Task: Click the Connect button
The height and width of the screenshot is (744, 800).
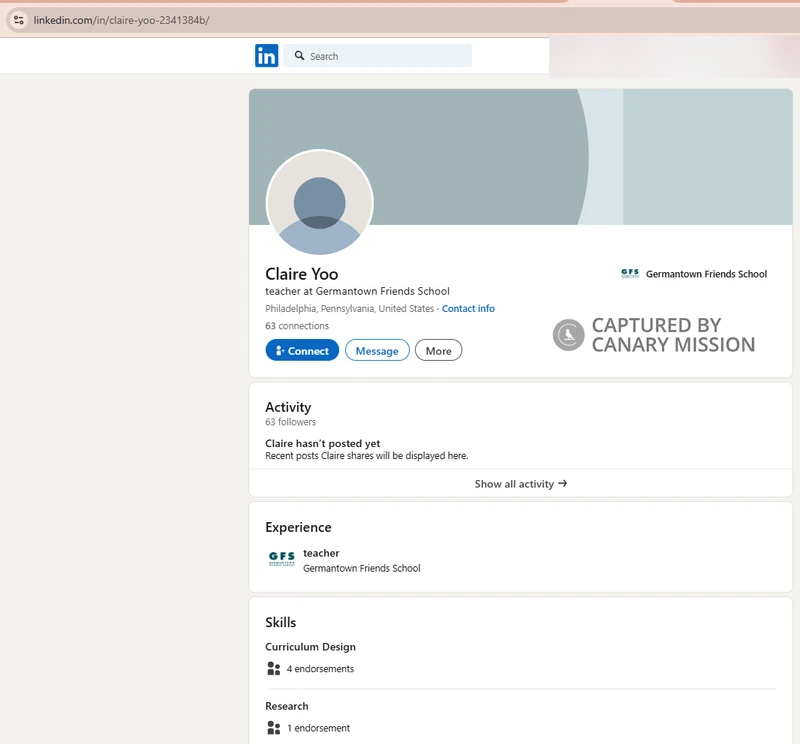Action: coord(302,351)
